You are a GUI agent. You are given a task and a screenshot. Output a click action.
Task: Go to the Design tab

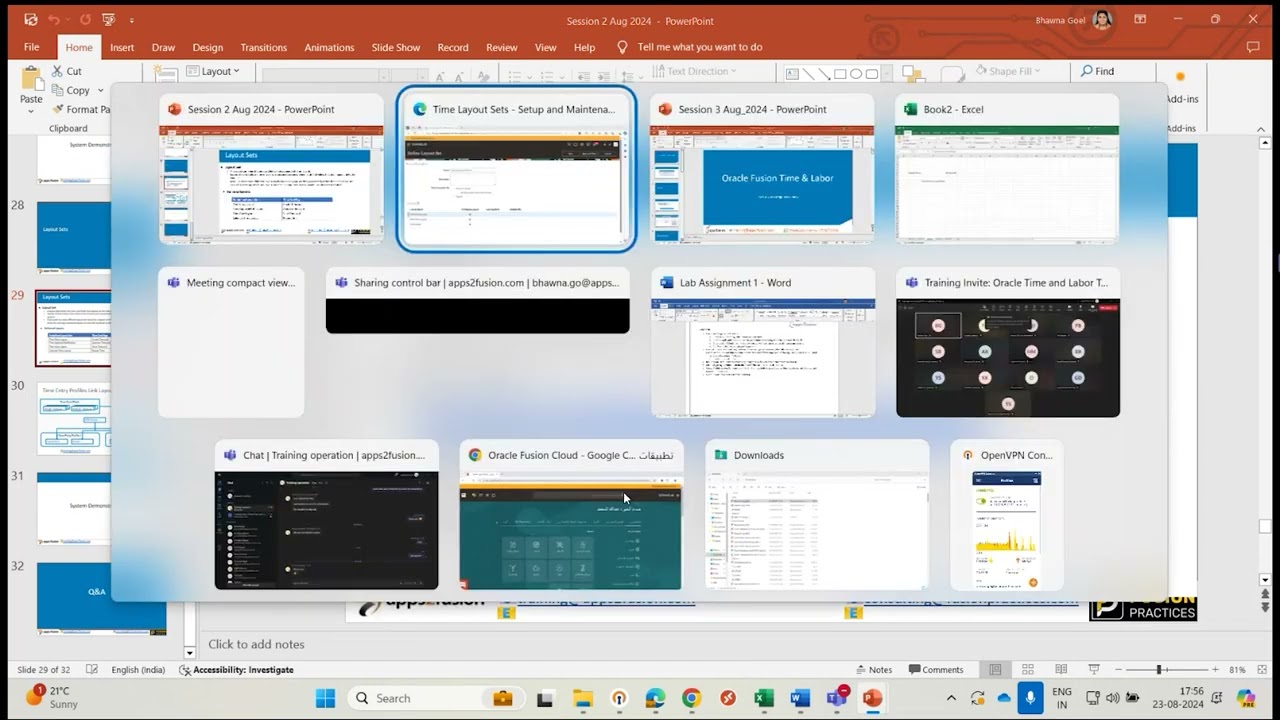[x=208, y=47]
